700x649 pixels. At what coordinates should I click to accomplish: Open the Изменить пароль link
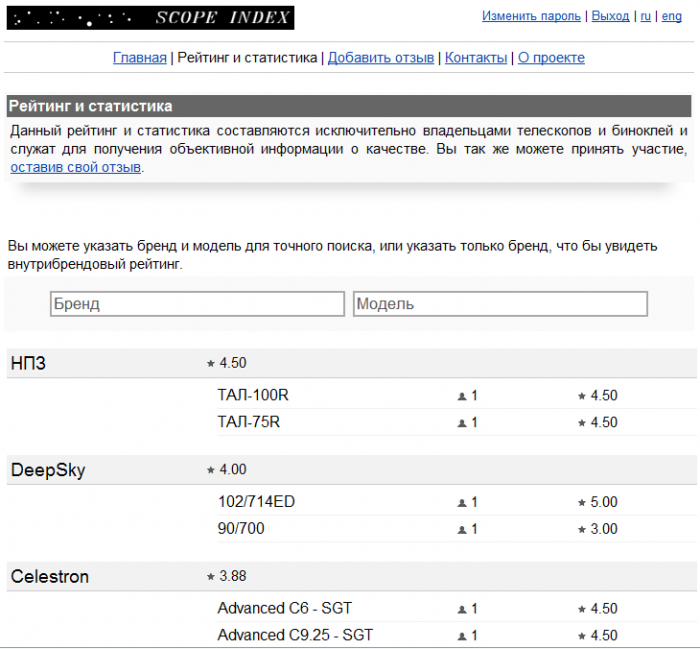pyautogui.click(x=531, y=16)
